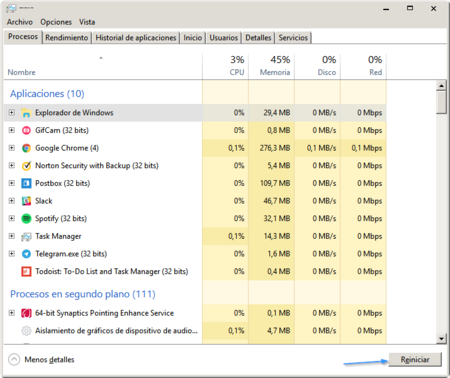Sort by the Red column header
The height and width of the screenshot is (378, 450).
[363, 67]
